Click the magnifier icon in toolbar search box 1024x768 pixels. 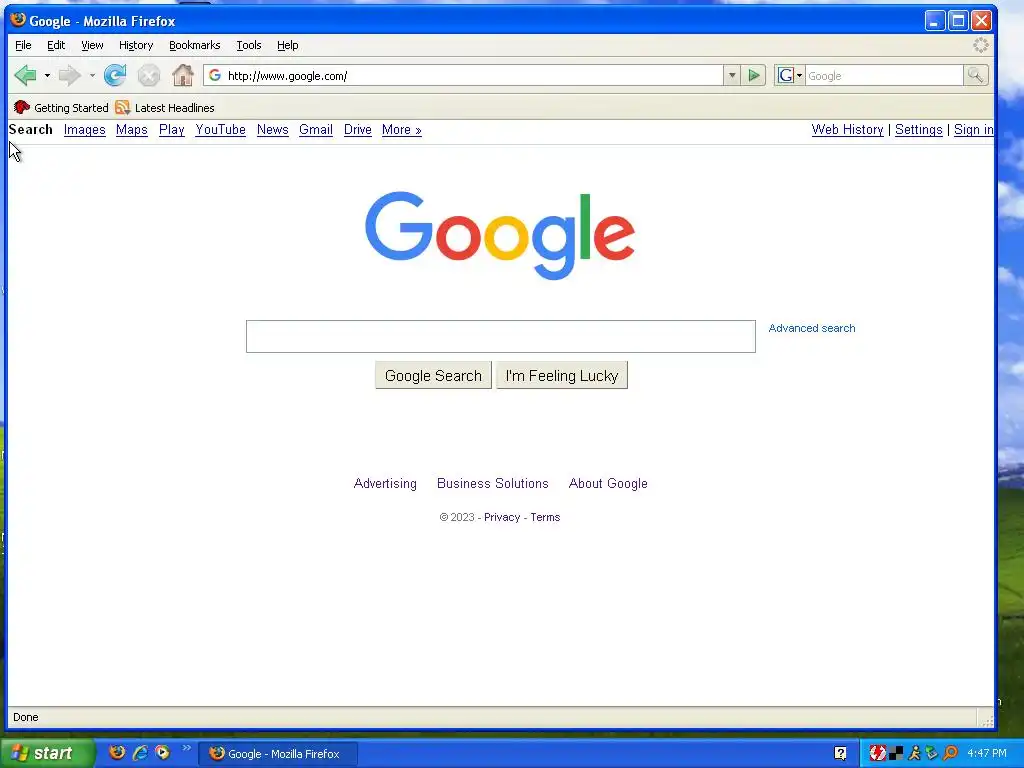click(x=976, y=76)
